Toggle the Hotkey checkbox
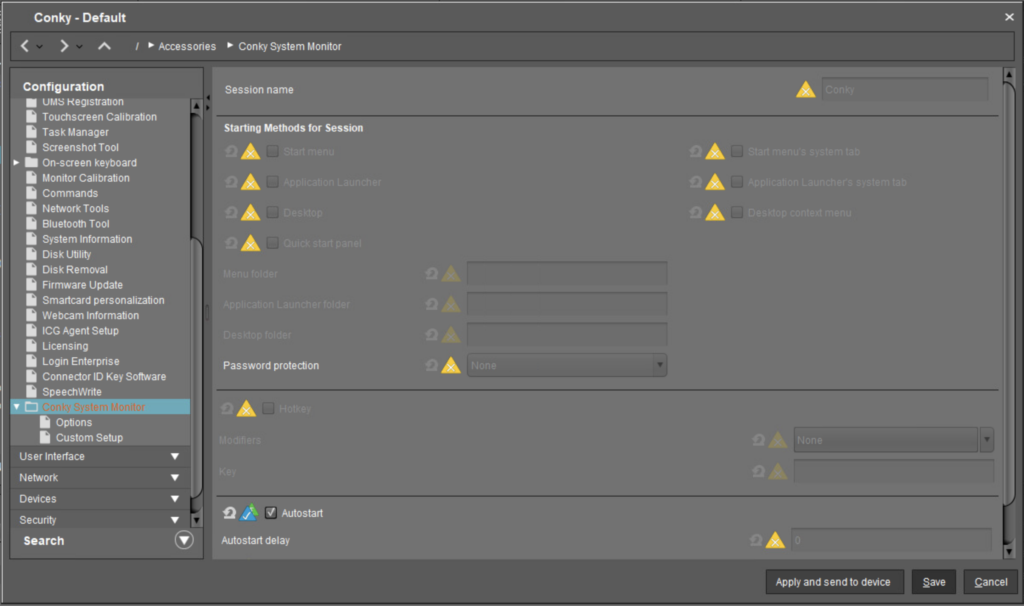1024x606 pixels. click(268, 409)
